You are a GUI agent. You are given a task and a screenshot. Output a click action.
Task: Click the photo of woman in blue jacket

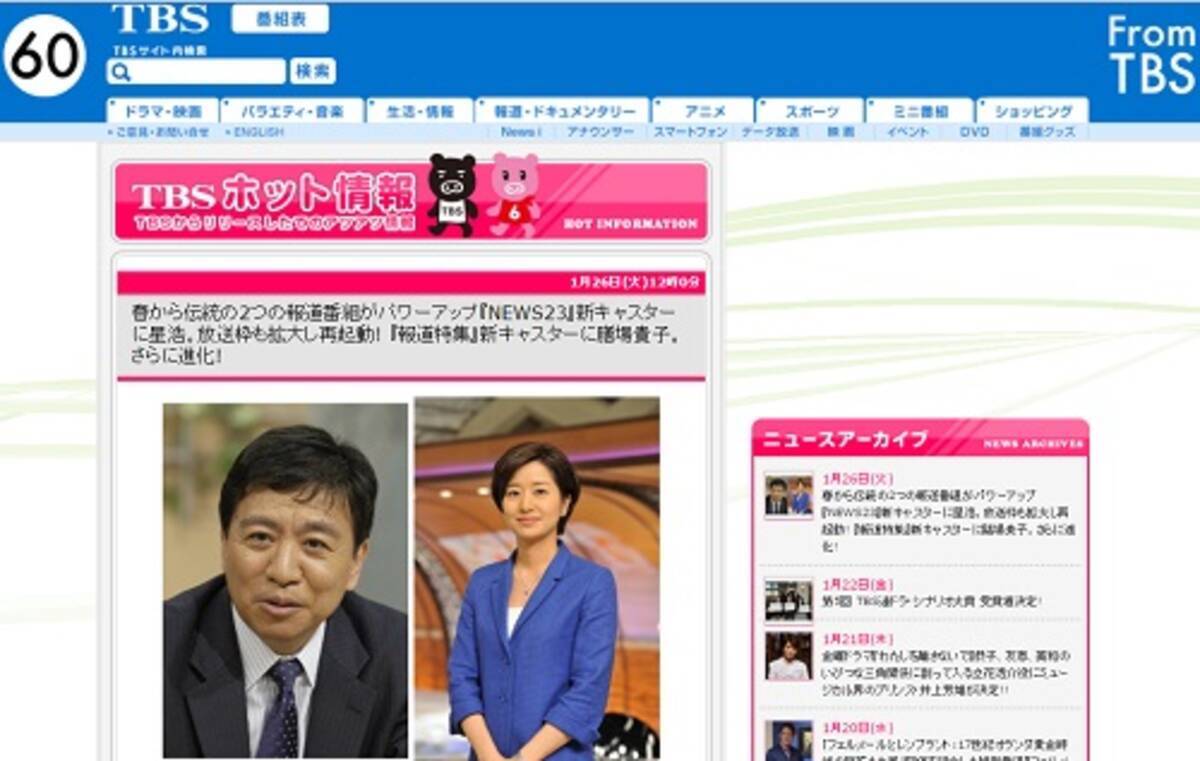pyautogui.click(x=537, y=578)
